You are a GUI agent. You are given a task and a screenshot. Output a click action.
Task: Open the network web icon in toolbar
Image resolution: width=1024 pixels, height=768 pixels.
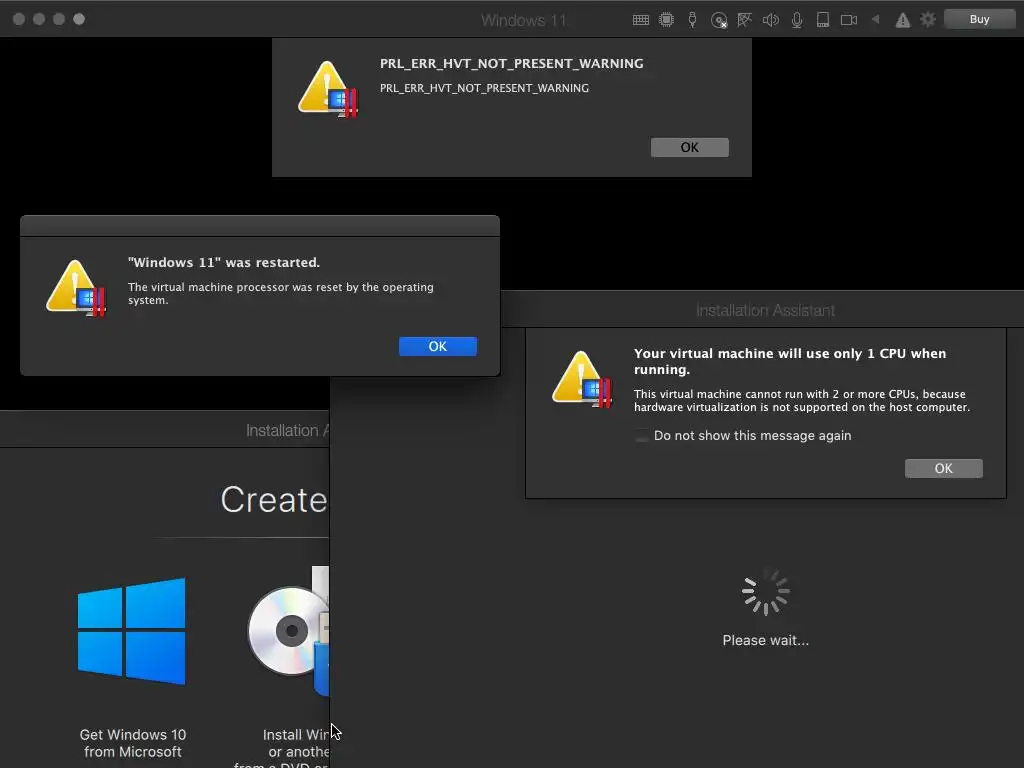tap(744, 20)
